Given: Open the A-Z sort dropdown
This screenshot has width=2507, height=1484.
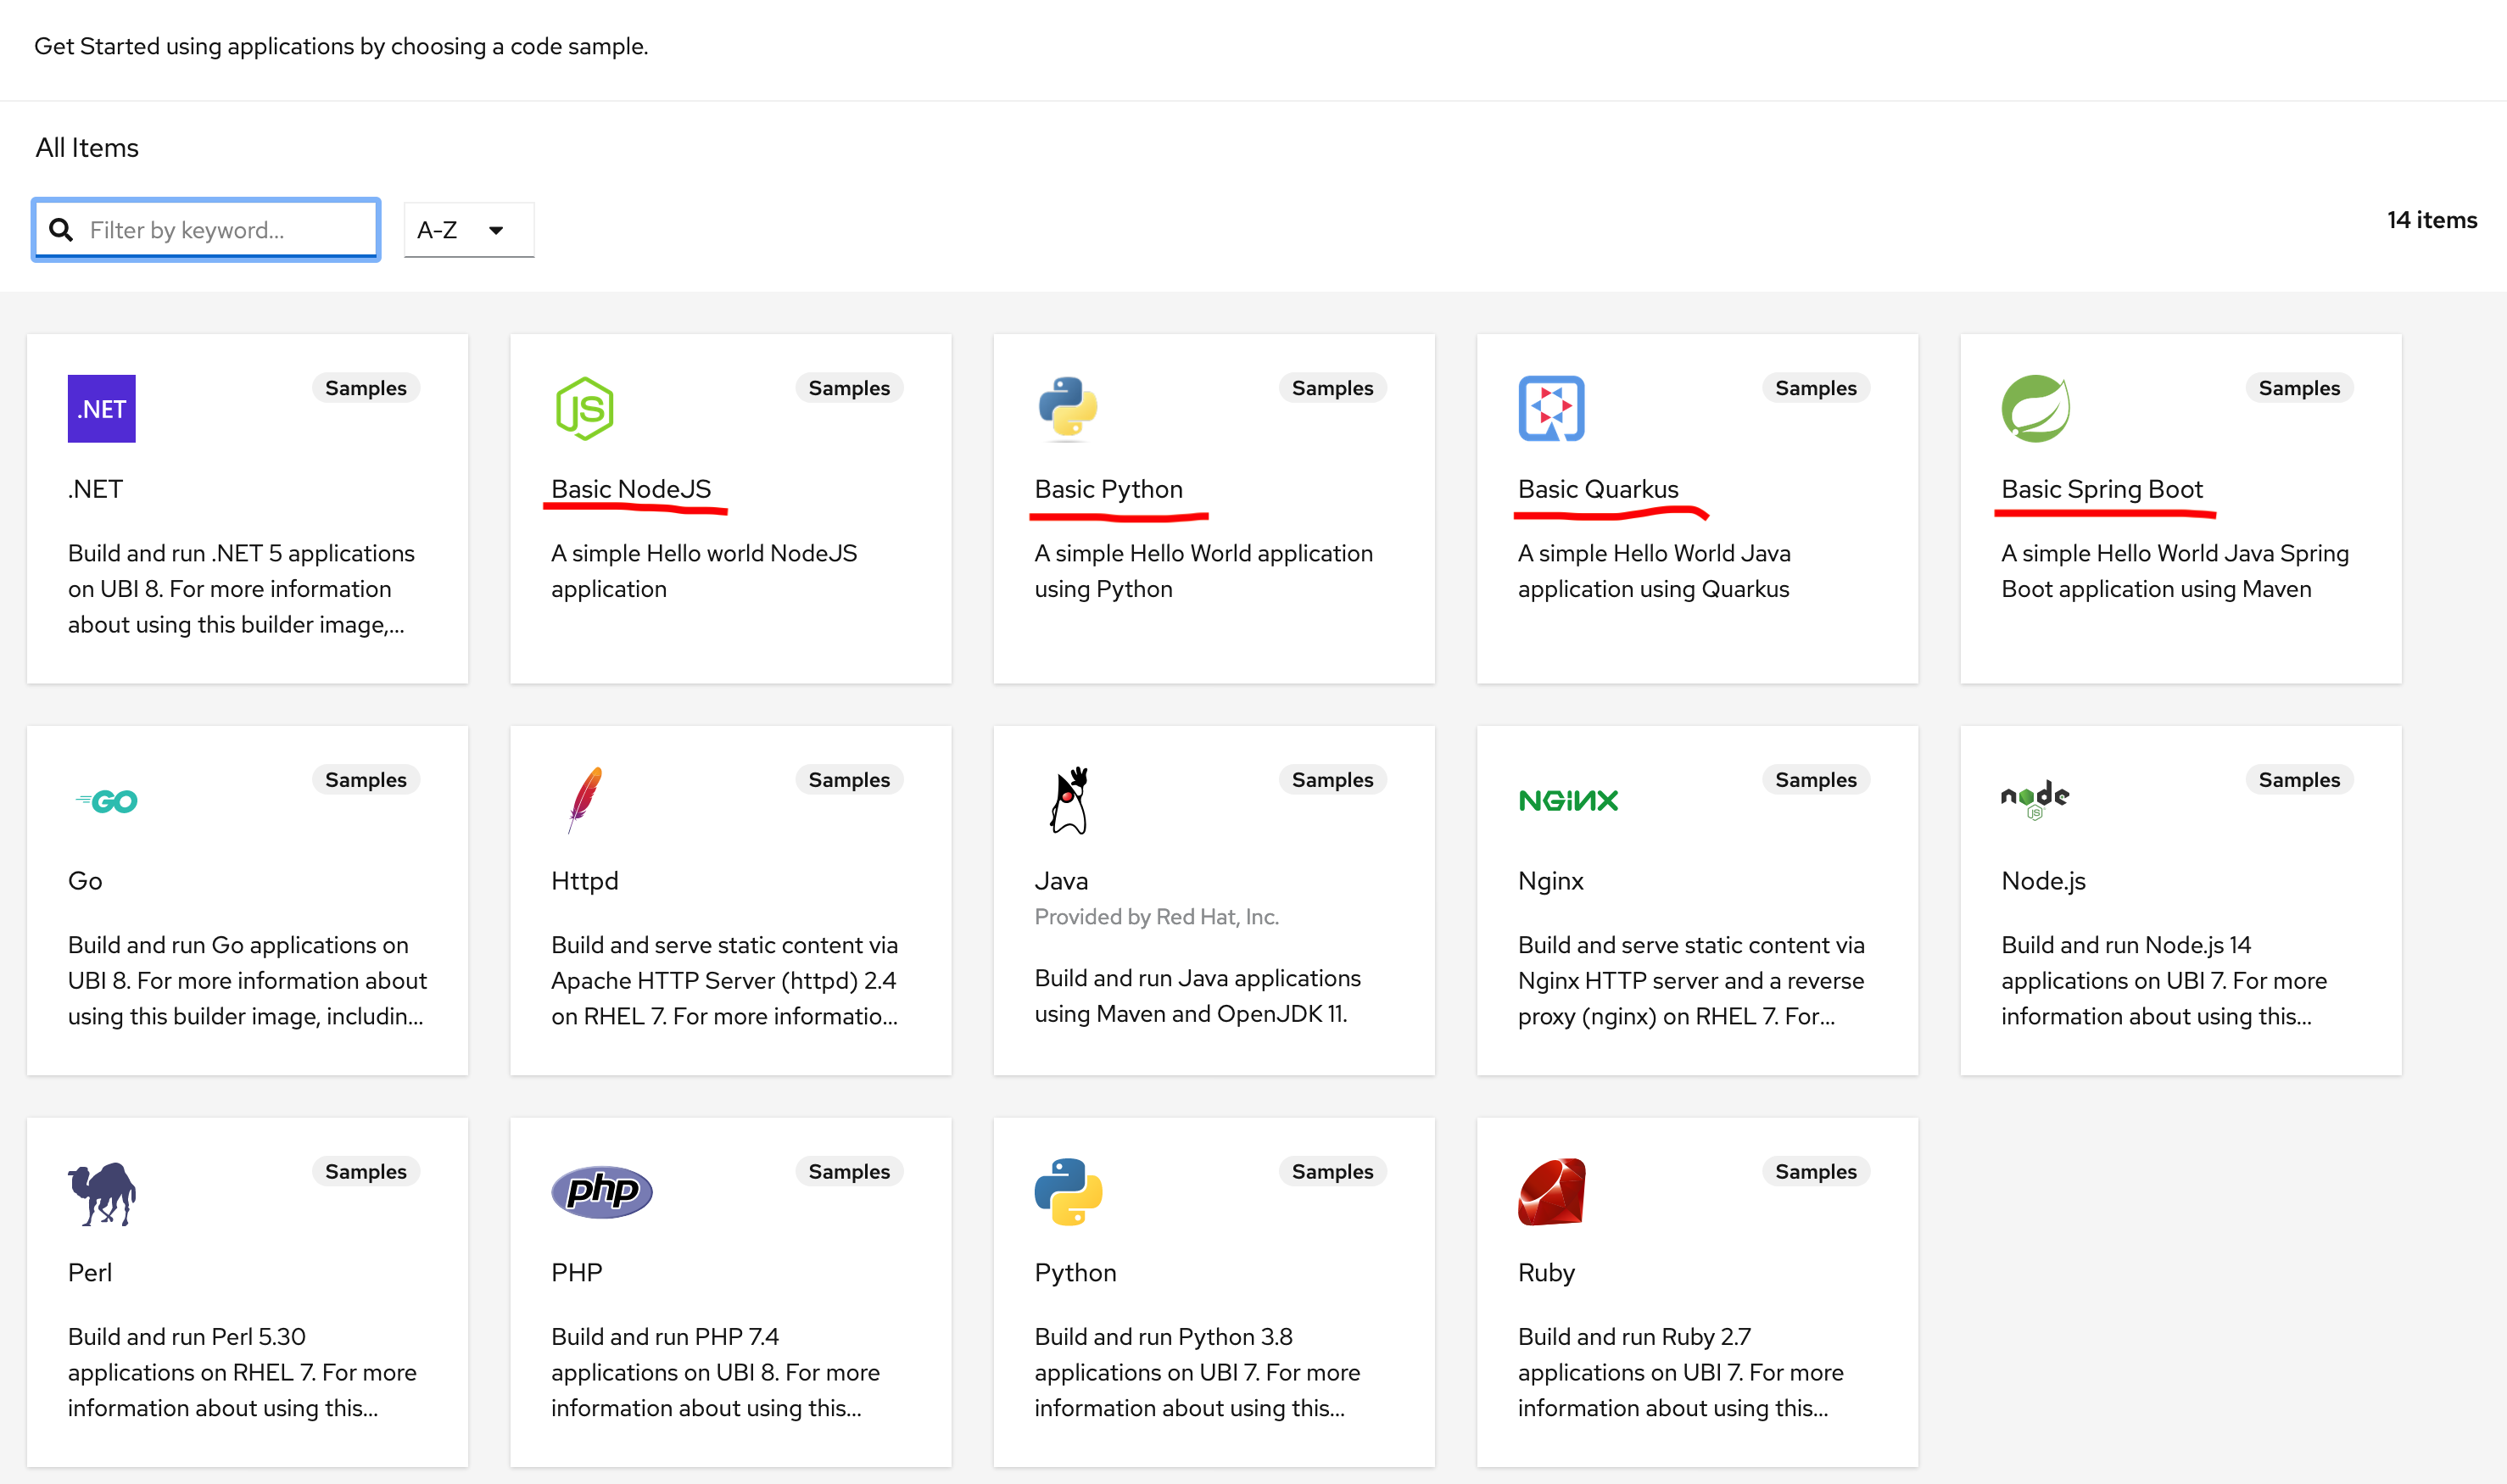Looking at the screenshot, I should click(468, 230).
